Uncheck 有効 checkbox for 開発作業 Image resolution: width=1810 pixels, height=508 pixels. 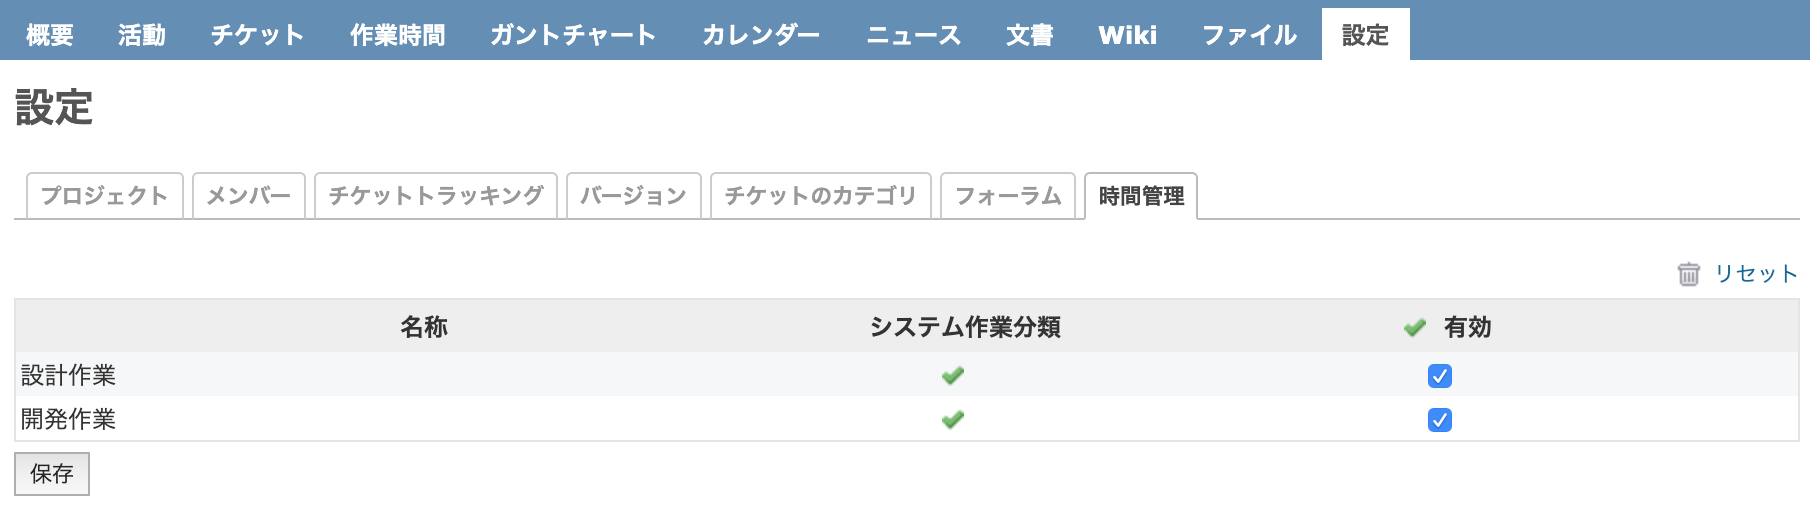1440,420
